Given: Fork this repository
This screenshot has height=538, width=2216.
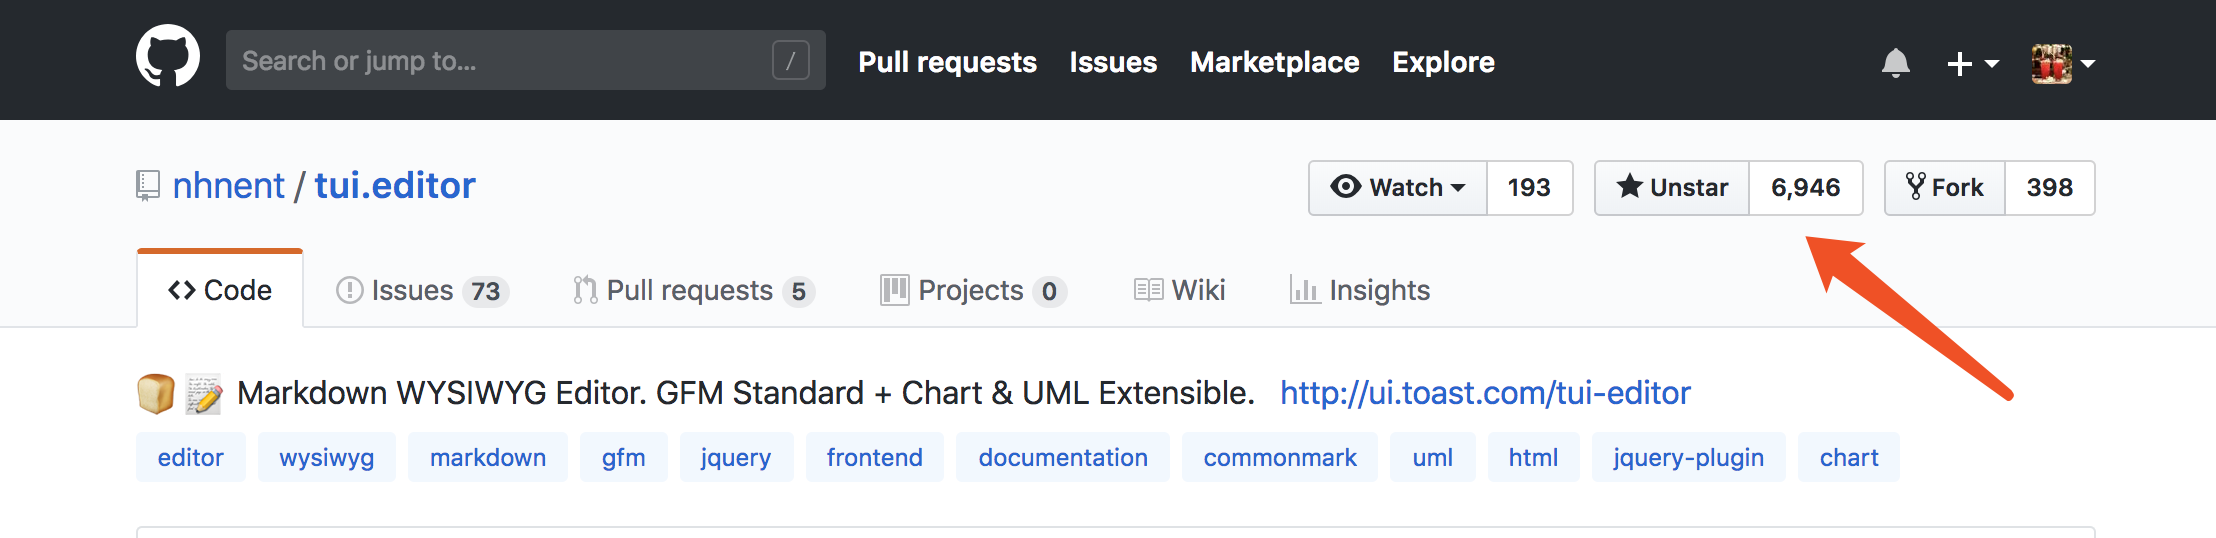Looking at the screenshot, I should pos(1945,188).
